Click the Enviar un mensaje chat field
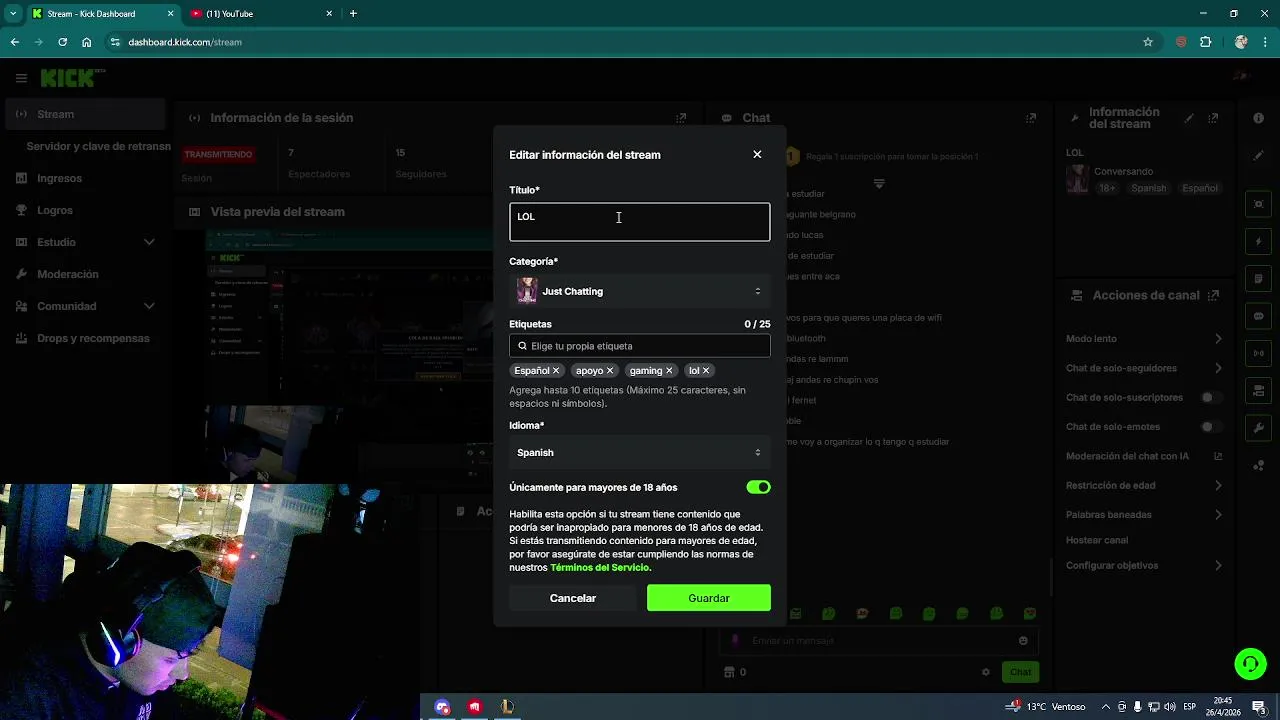Screen dimensions: 1280x720 (x=880, y=641)
